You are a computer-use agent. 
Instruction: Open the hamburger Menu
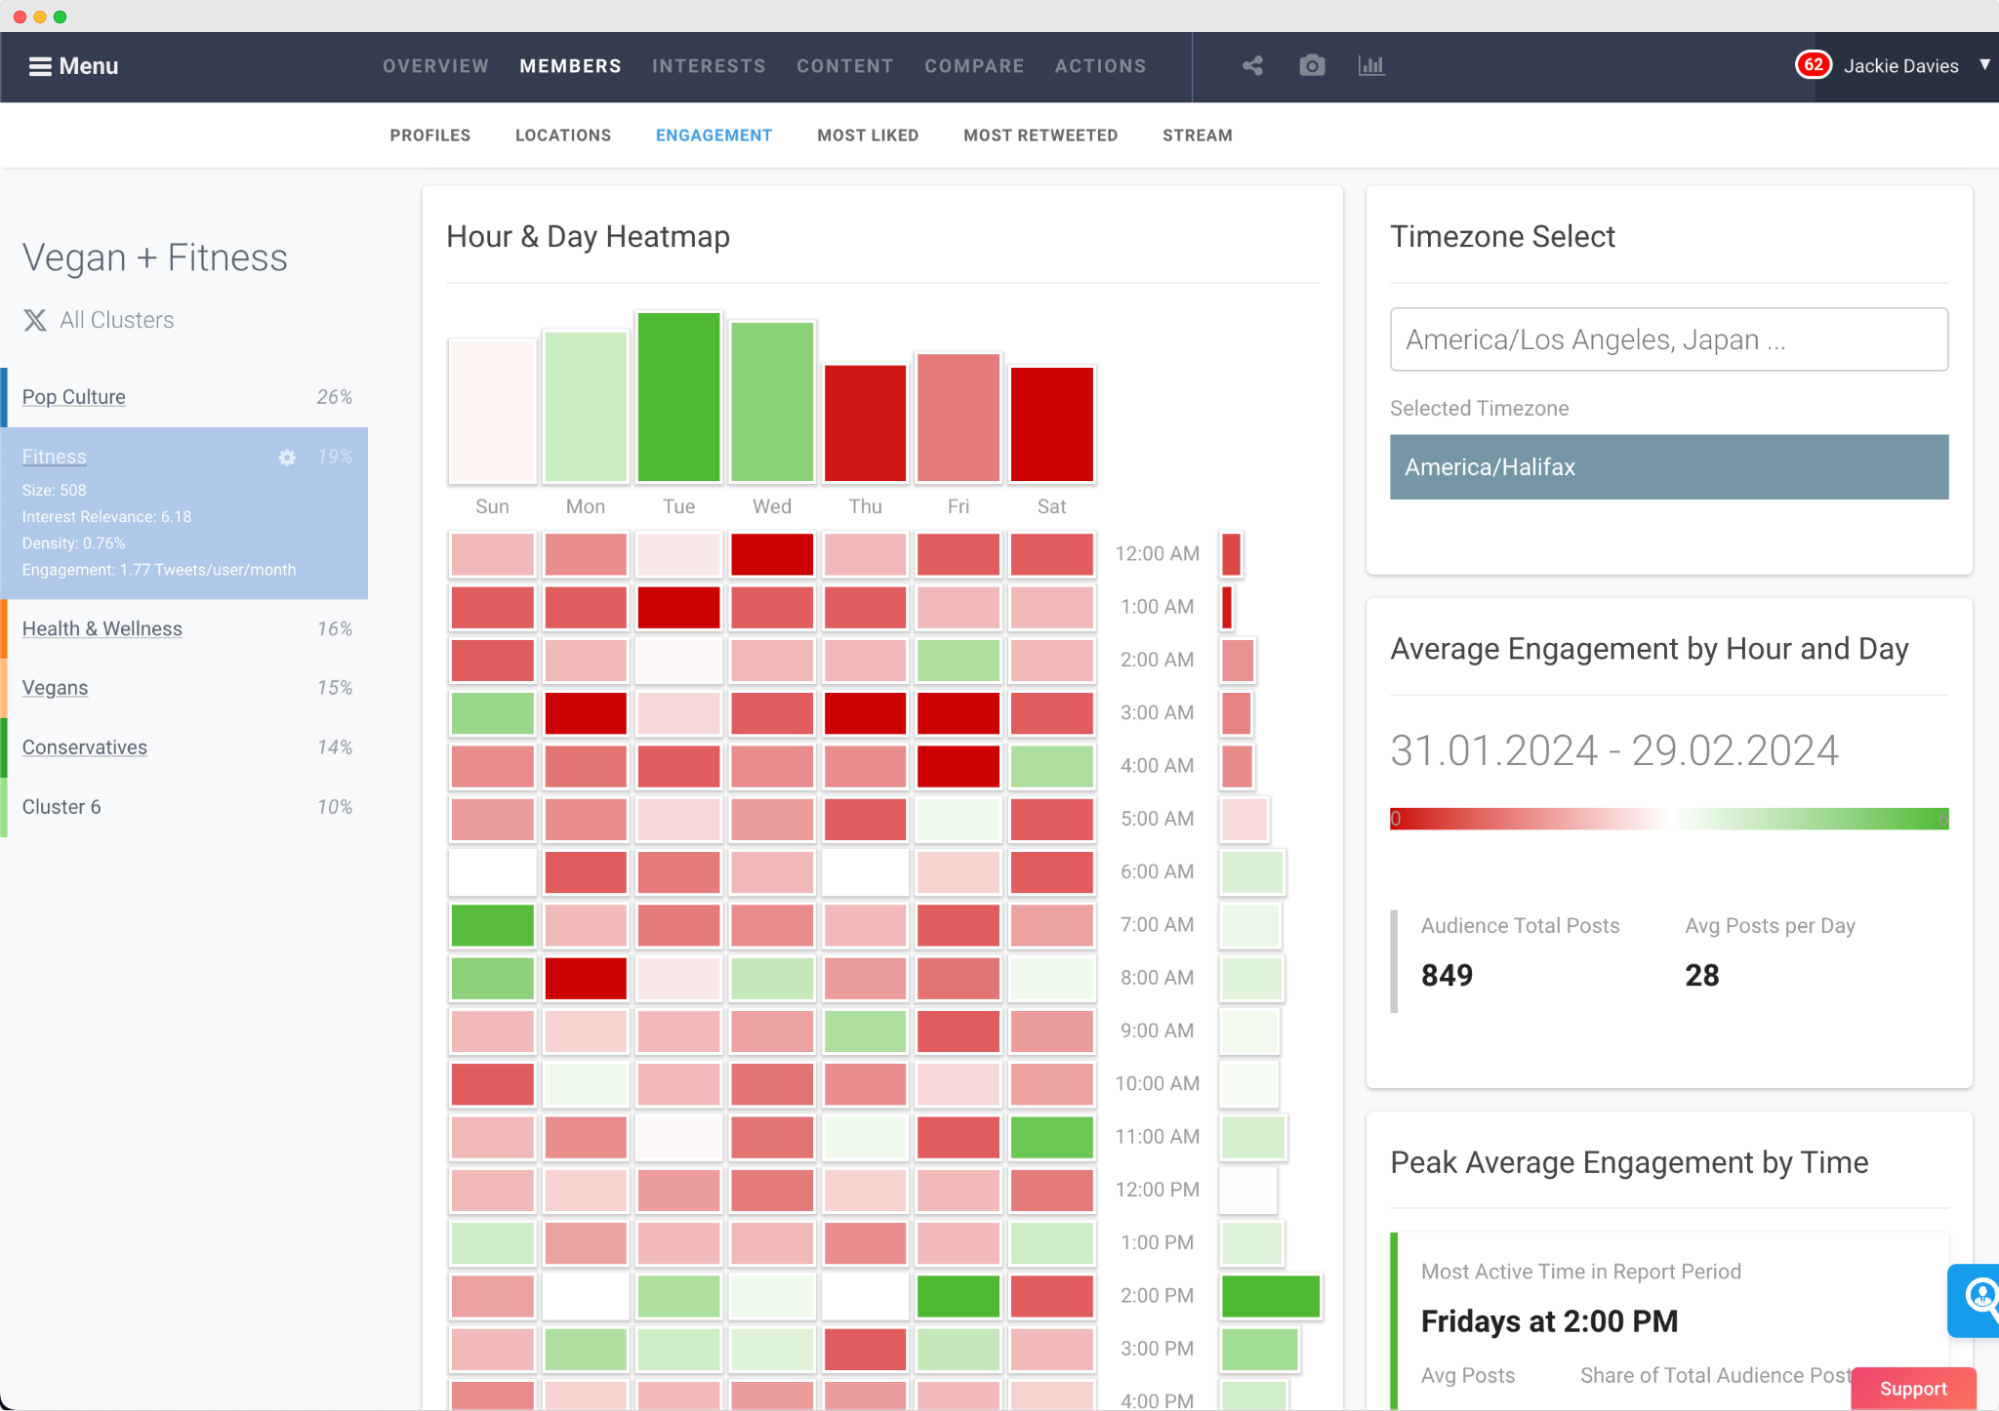point(73,66)
